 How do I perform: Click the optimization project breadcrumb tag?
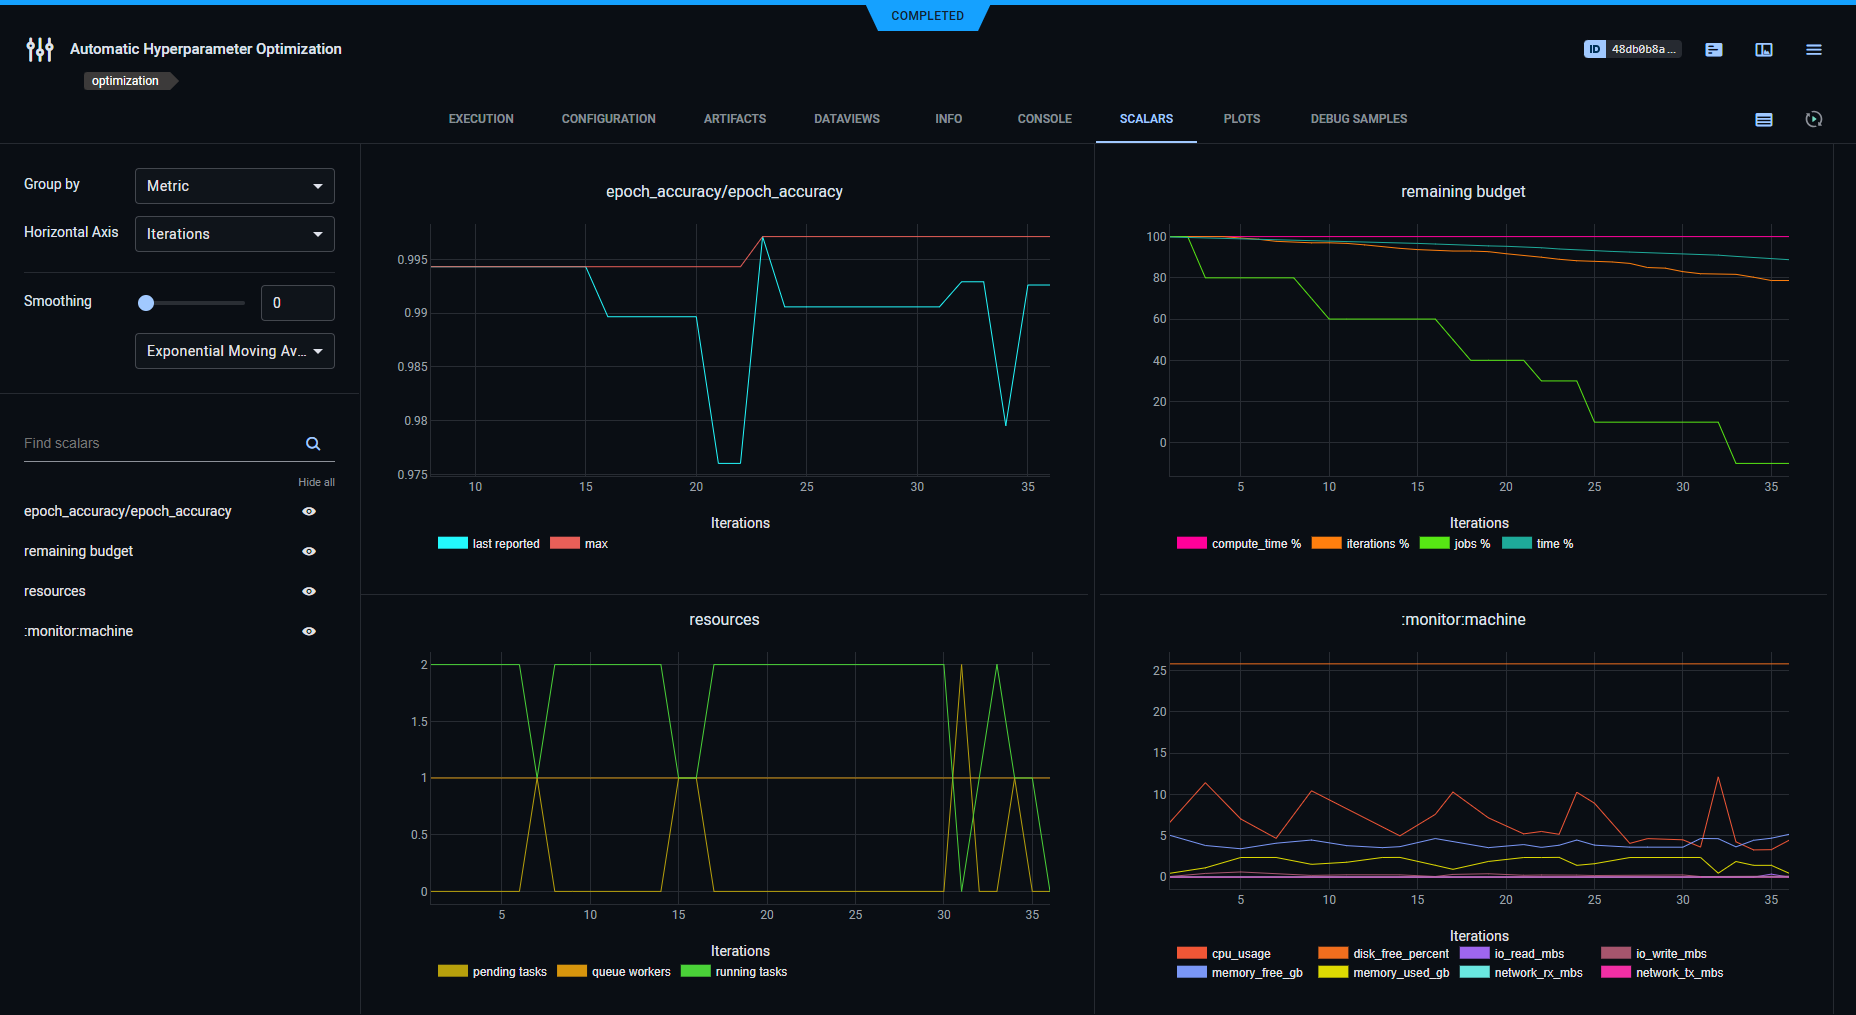(124, 81)
